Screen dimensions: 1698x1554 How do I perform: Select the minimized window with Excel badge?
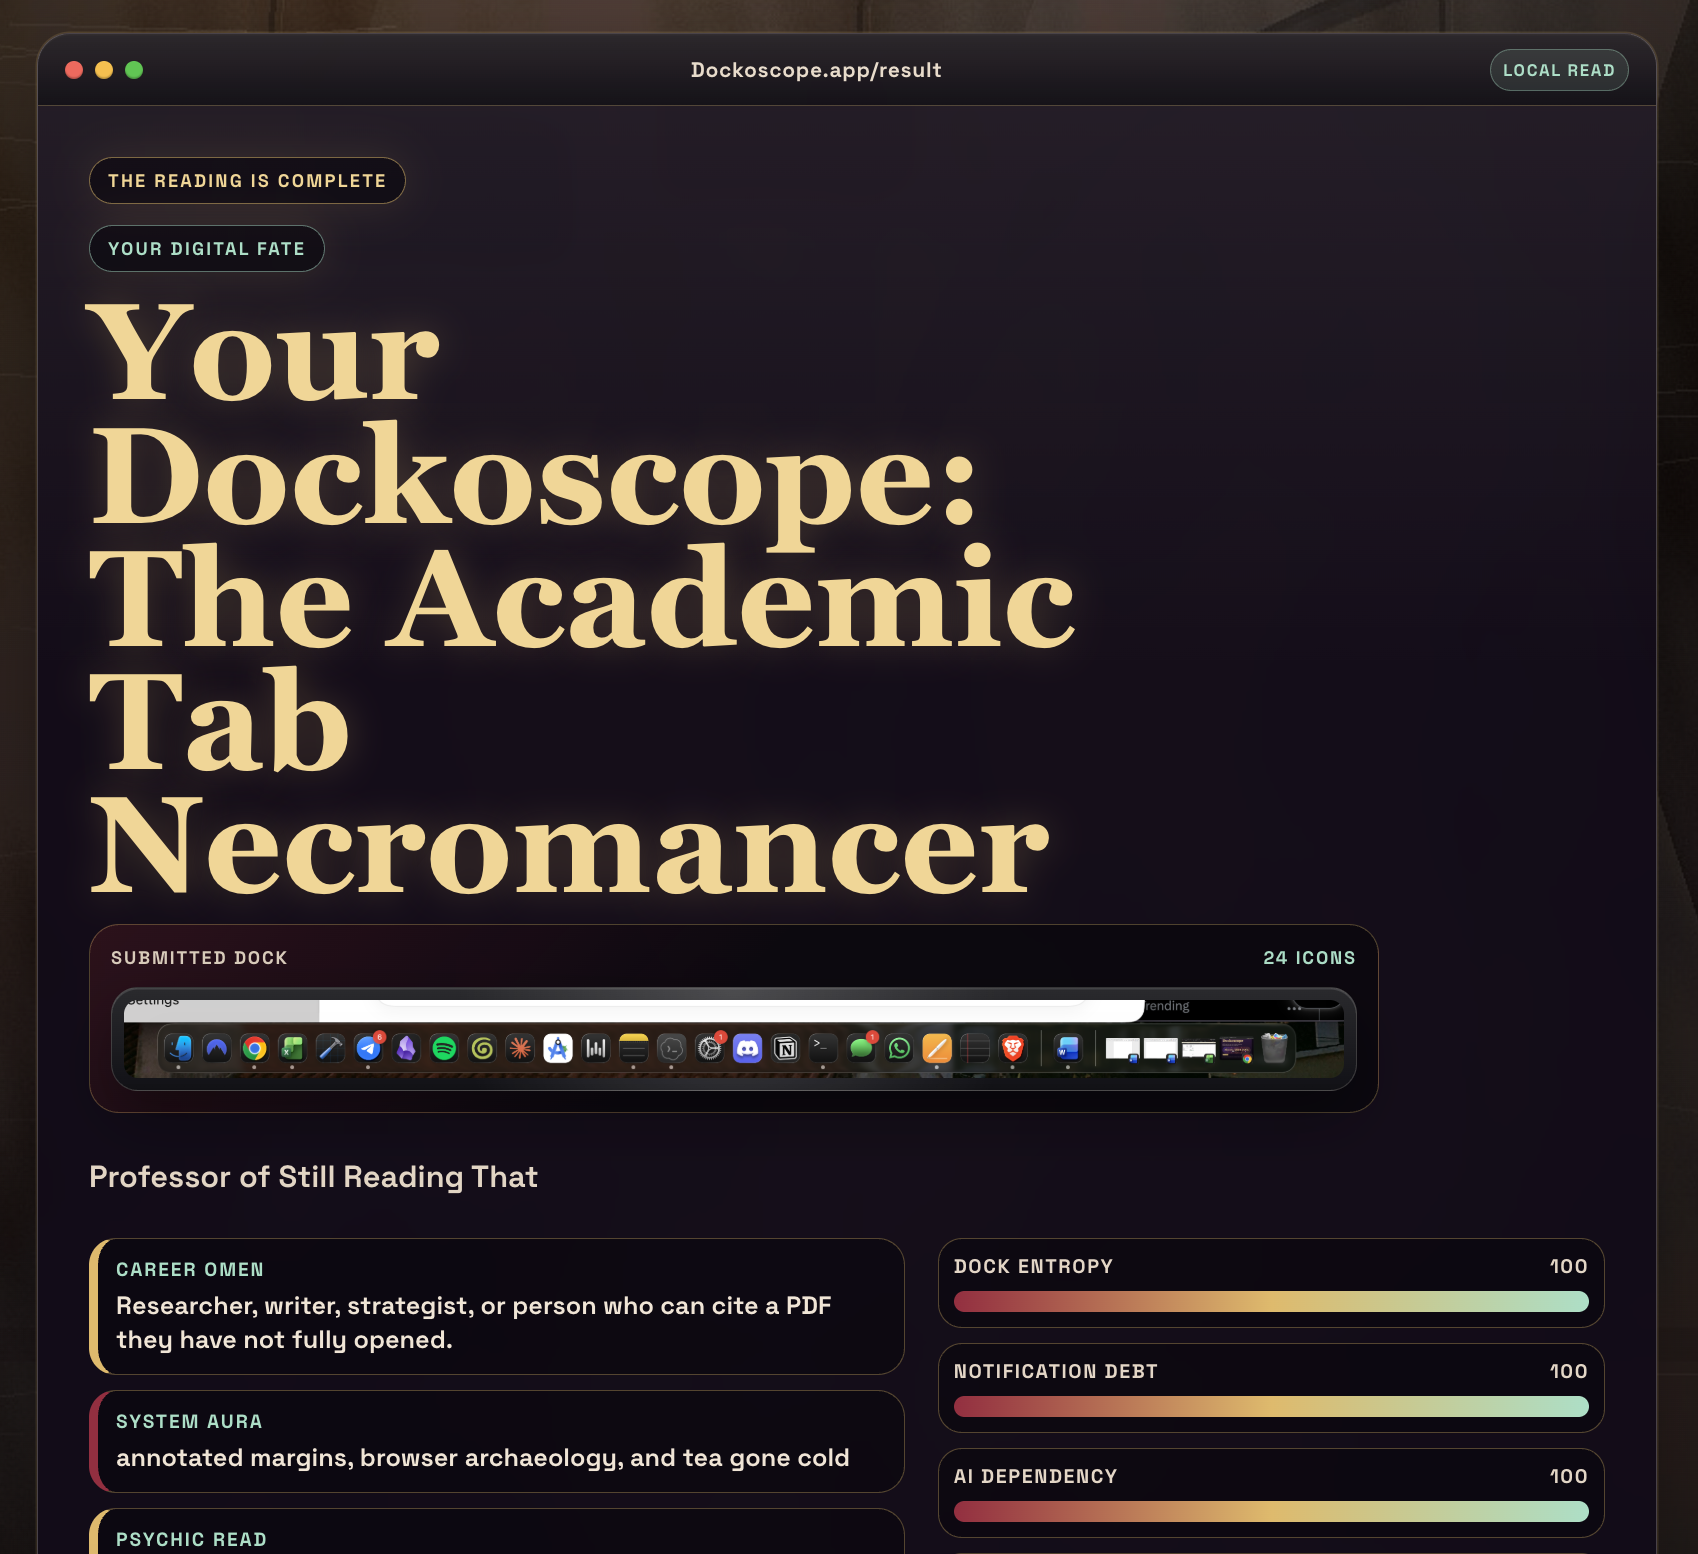point(1199,1050)
